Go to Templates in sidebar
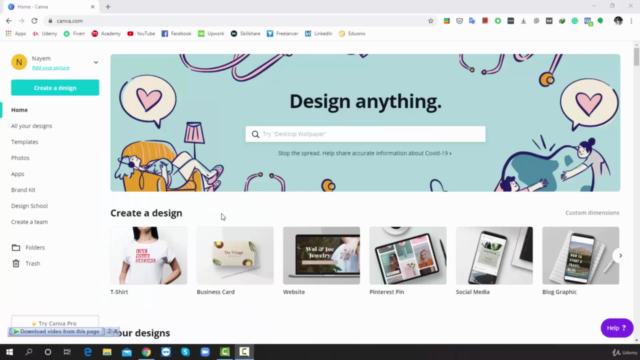 [24, 142]
